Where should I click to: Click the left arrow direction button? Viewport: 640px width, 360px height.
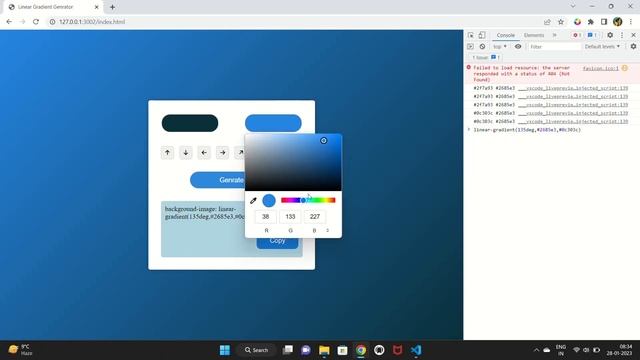coord(204,153)
